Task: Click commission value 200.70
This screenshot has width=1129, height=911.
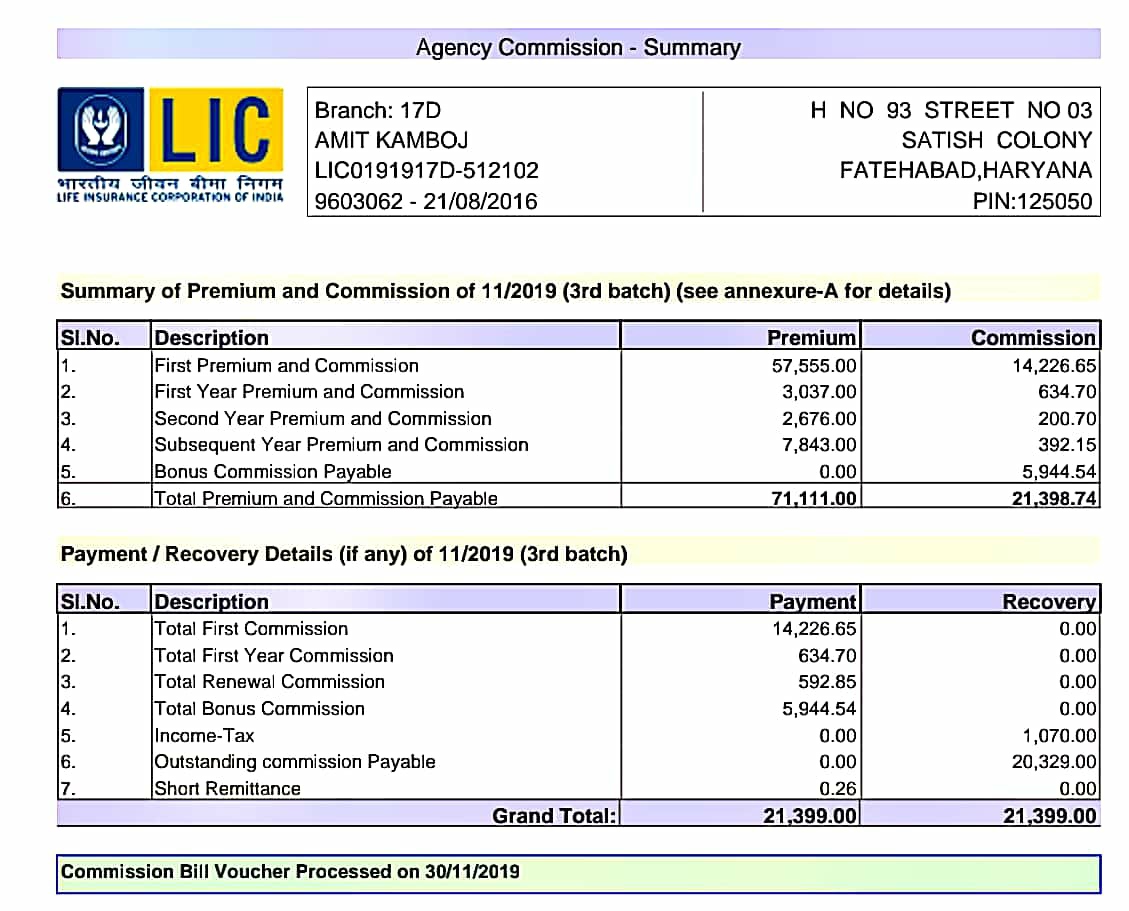Action: [1067, 418]
